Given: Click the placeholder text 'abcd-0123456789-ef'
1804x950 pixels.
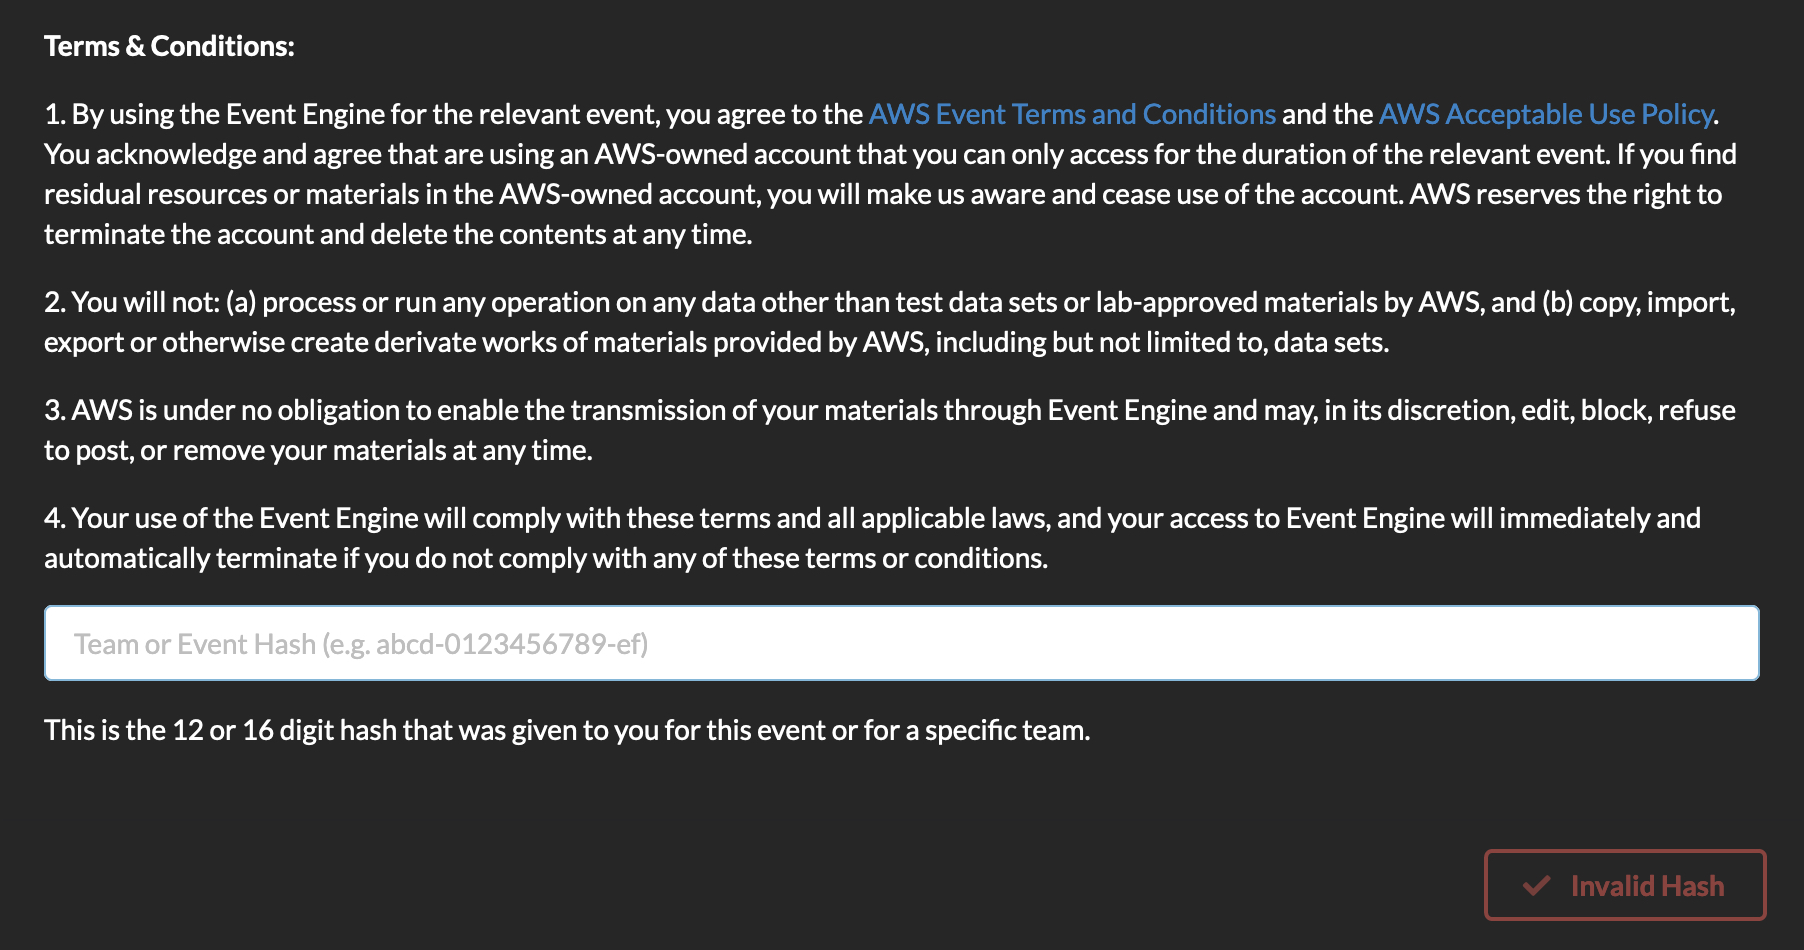Looking at the screenshot, I should [508, 644].
